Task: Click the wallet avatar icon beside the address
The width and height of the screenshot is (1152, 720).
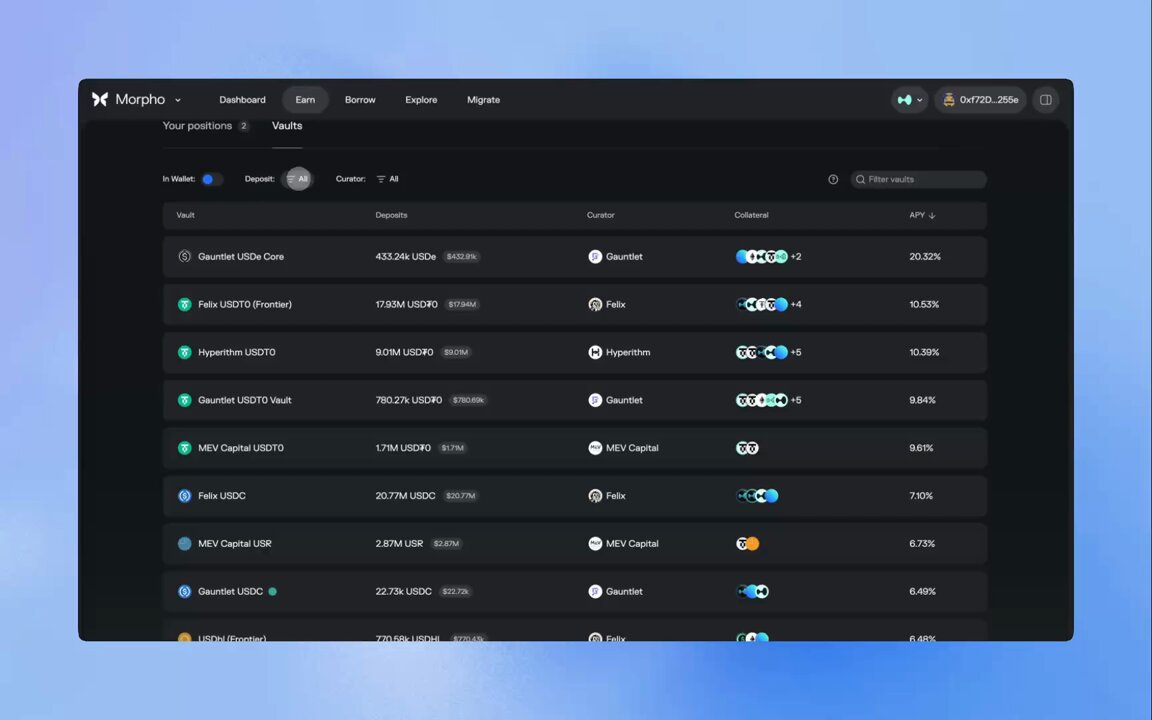Action: [949, 99]
